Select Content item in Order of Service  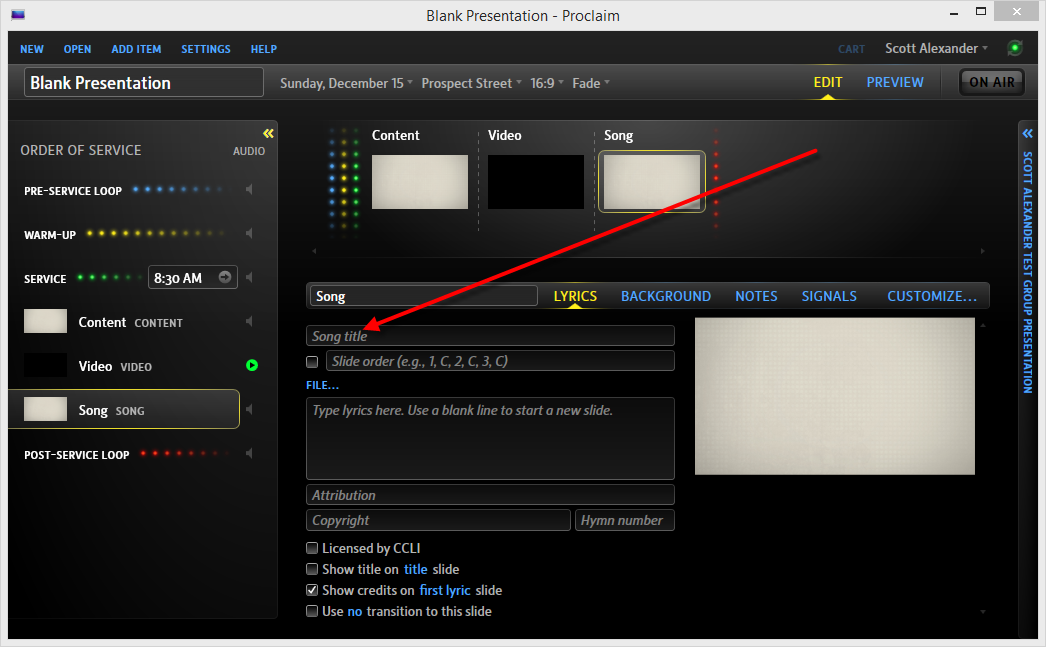coord(125,321)
